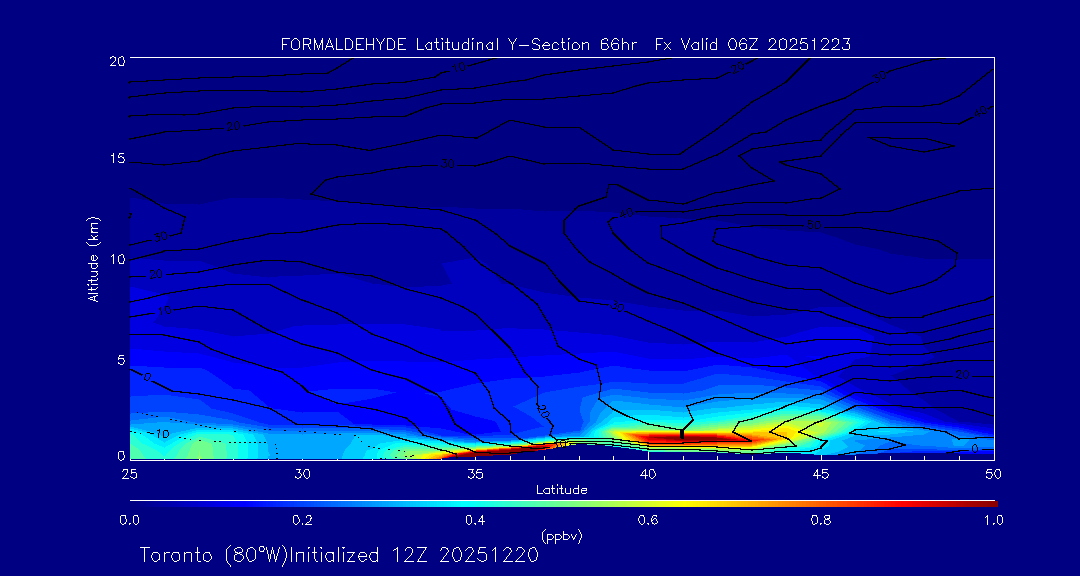Select the altitude axis tick label 5
Screen dimensions: 1080x576
[x=120, y=360]
